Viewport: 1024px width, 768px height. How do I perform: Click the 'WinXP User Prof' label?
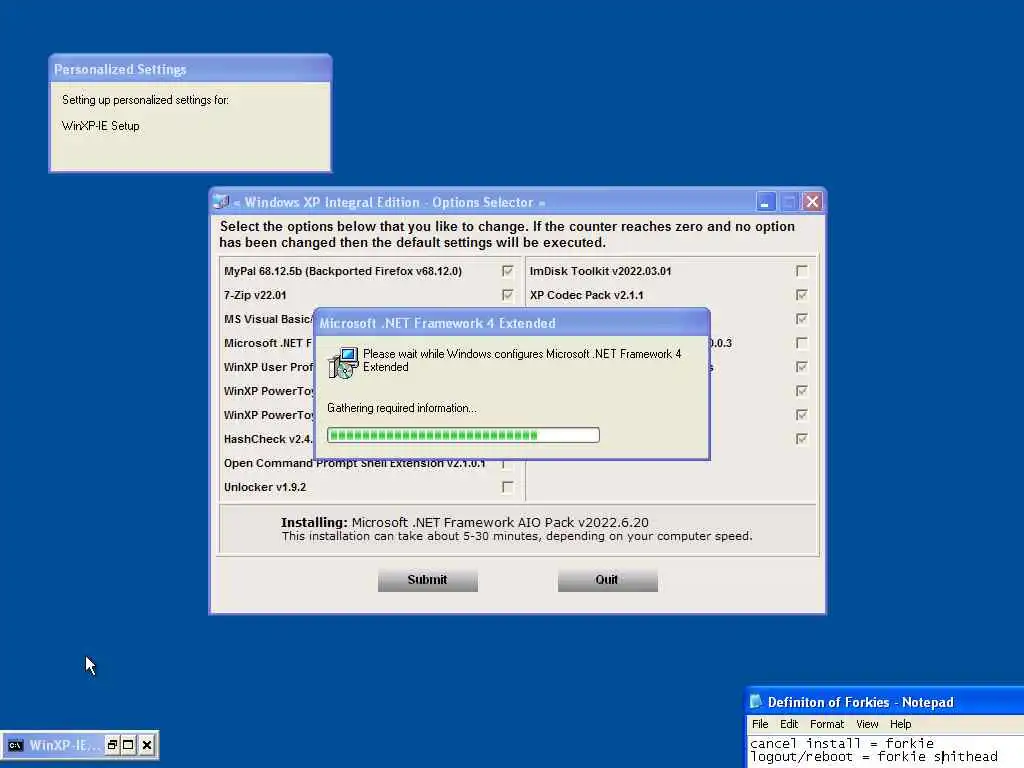click(x=268, y=367)
